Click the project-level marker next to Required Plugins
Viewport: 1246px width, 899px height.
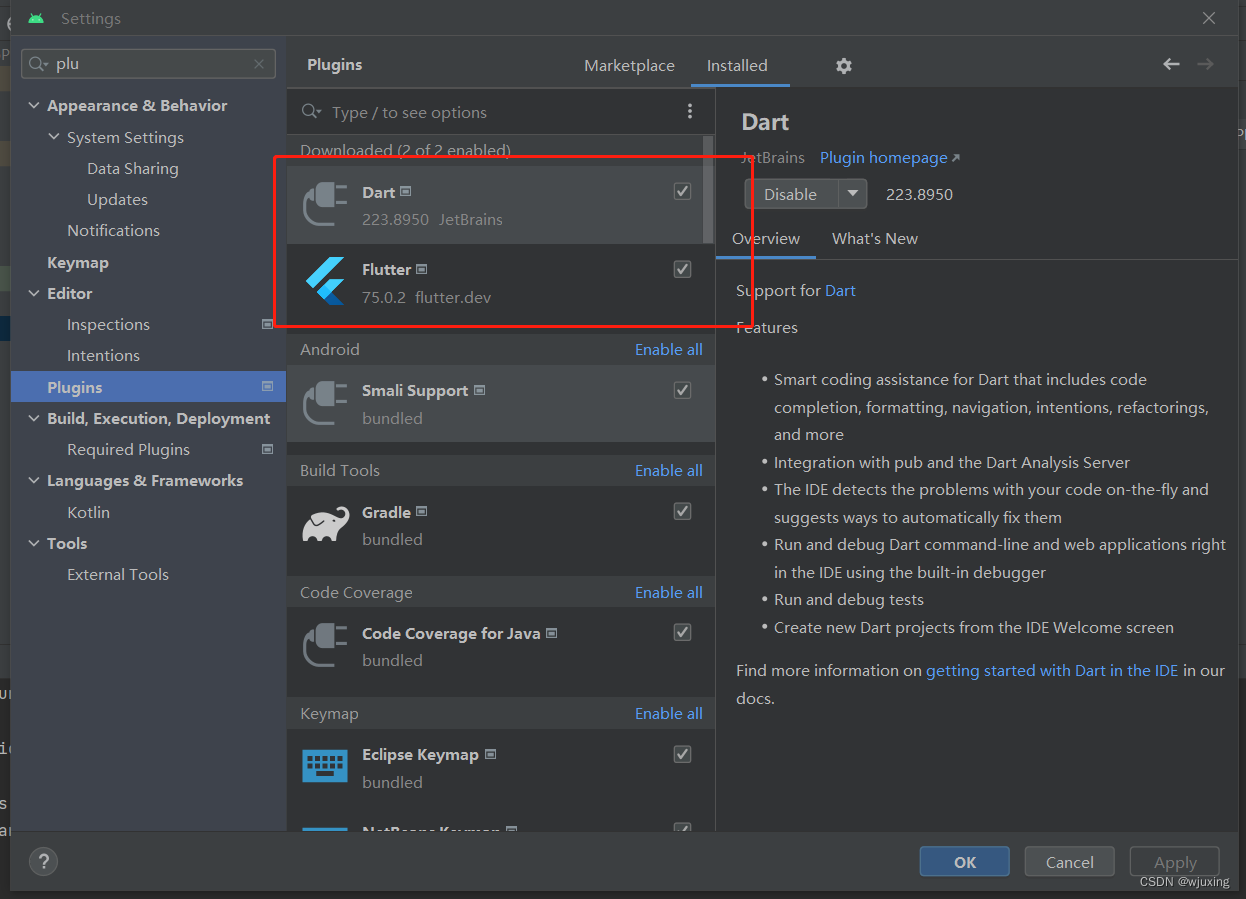tap(267, 449)
